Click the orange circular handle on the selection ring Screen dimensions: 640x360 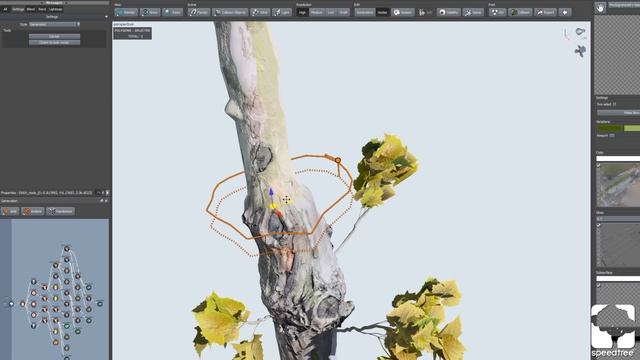tap(338, 160)
